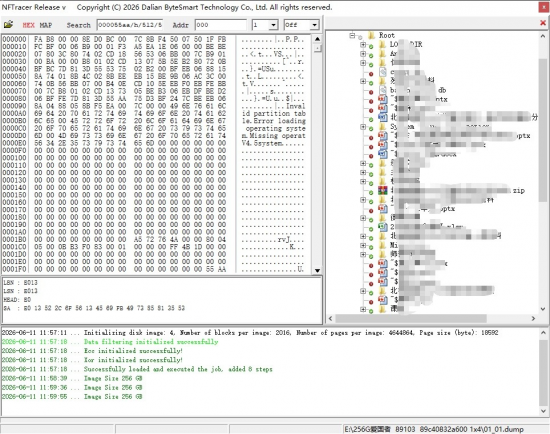Viewport: 550px width, 434px height.
Task: Select the Root folder icon
Action: [x=371, y=35]
